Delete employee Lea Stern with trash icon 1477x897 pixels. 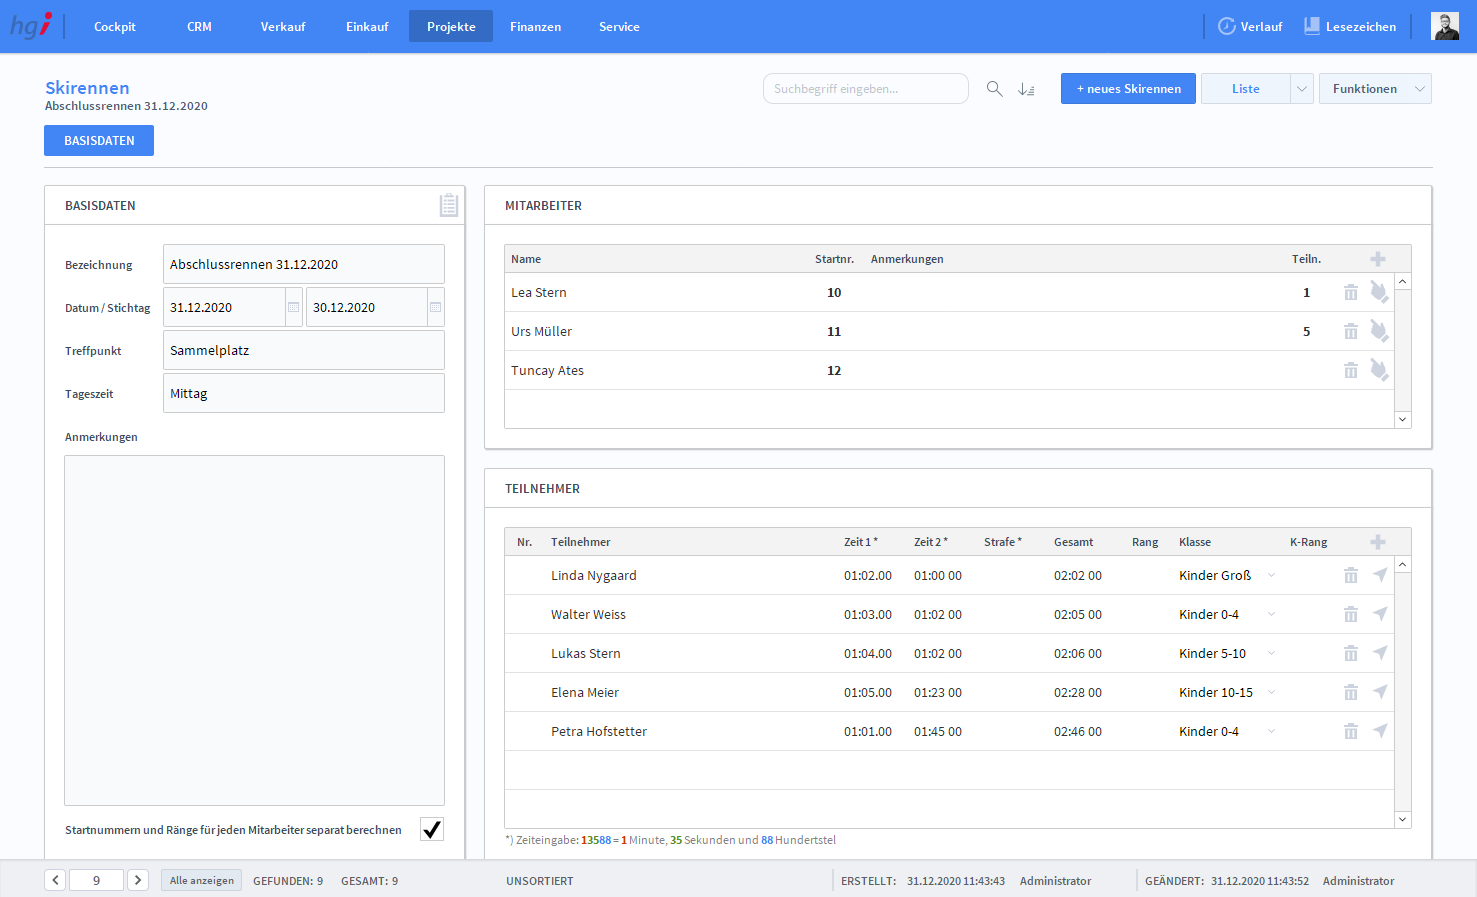(x=1350, y=293)
